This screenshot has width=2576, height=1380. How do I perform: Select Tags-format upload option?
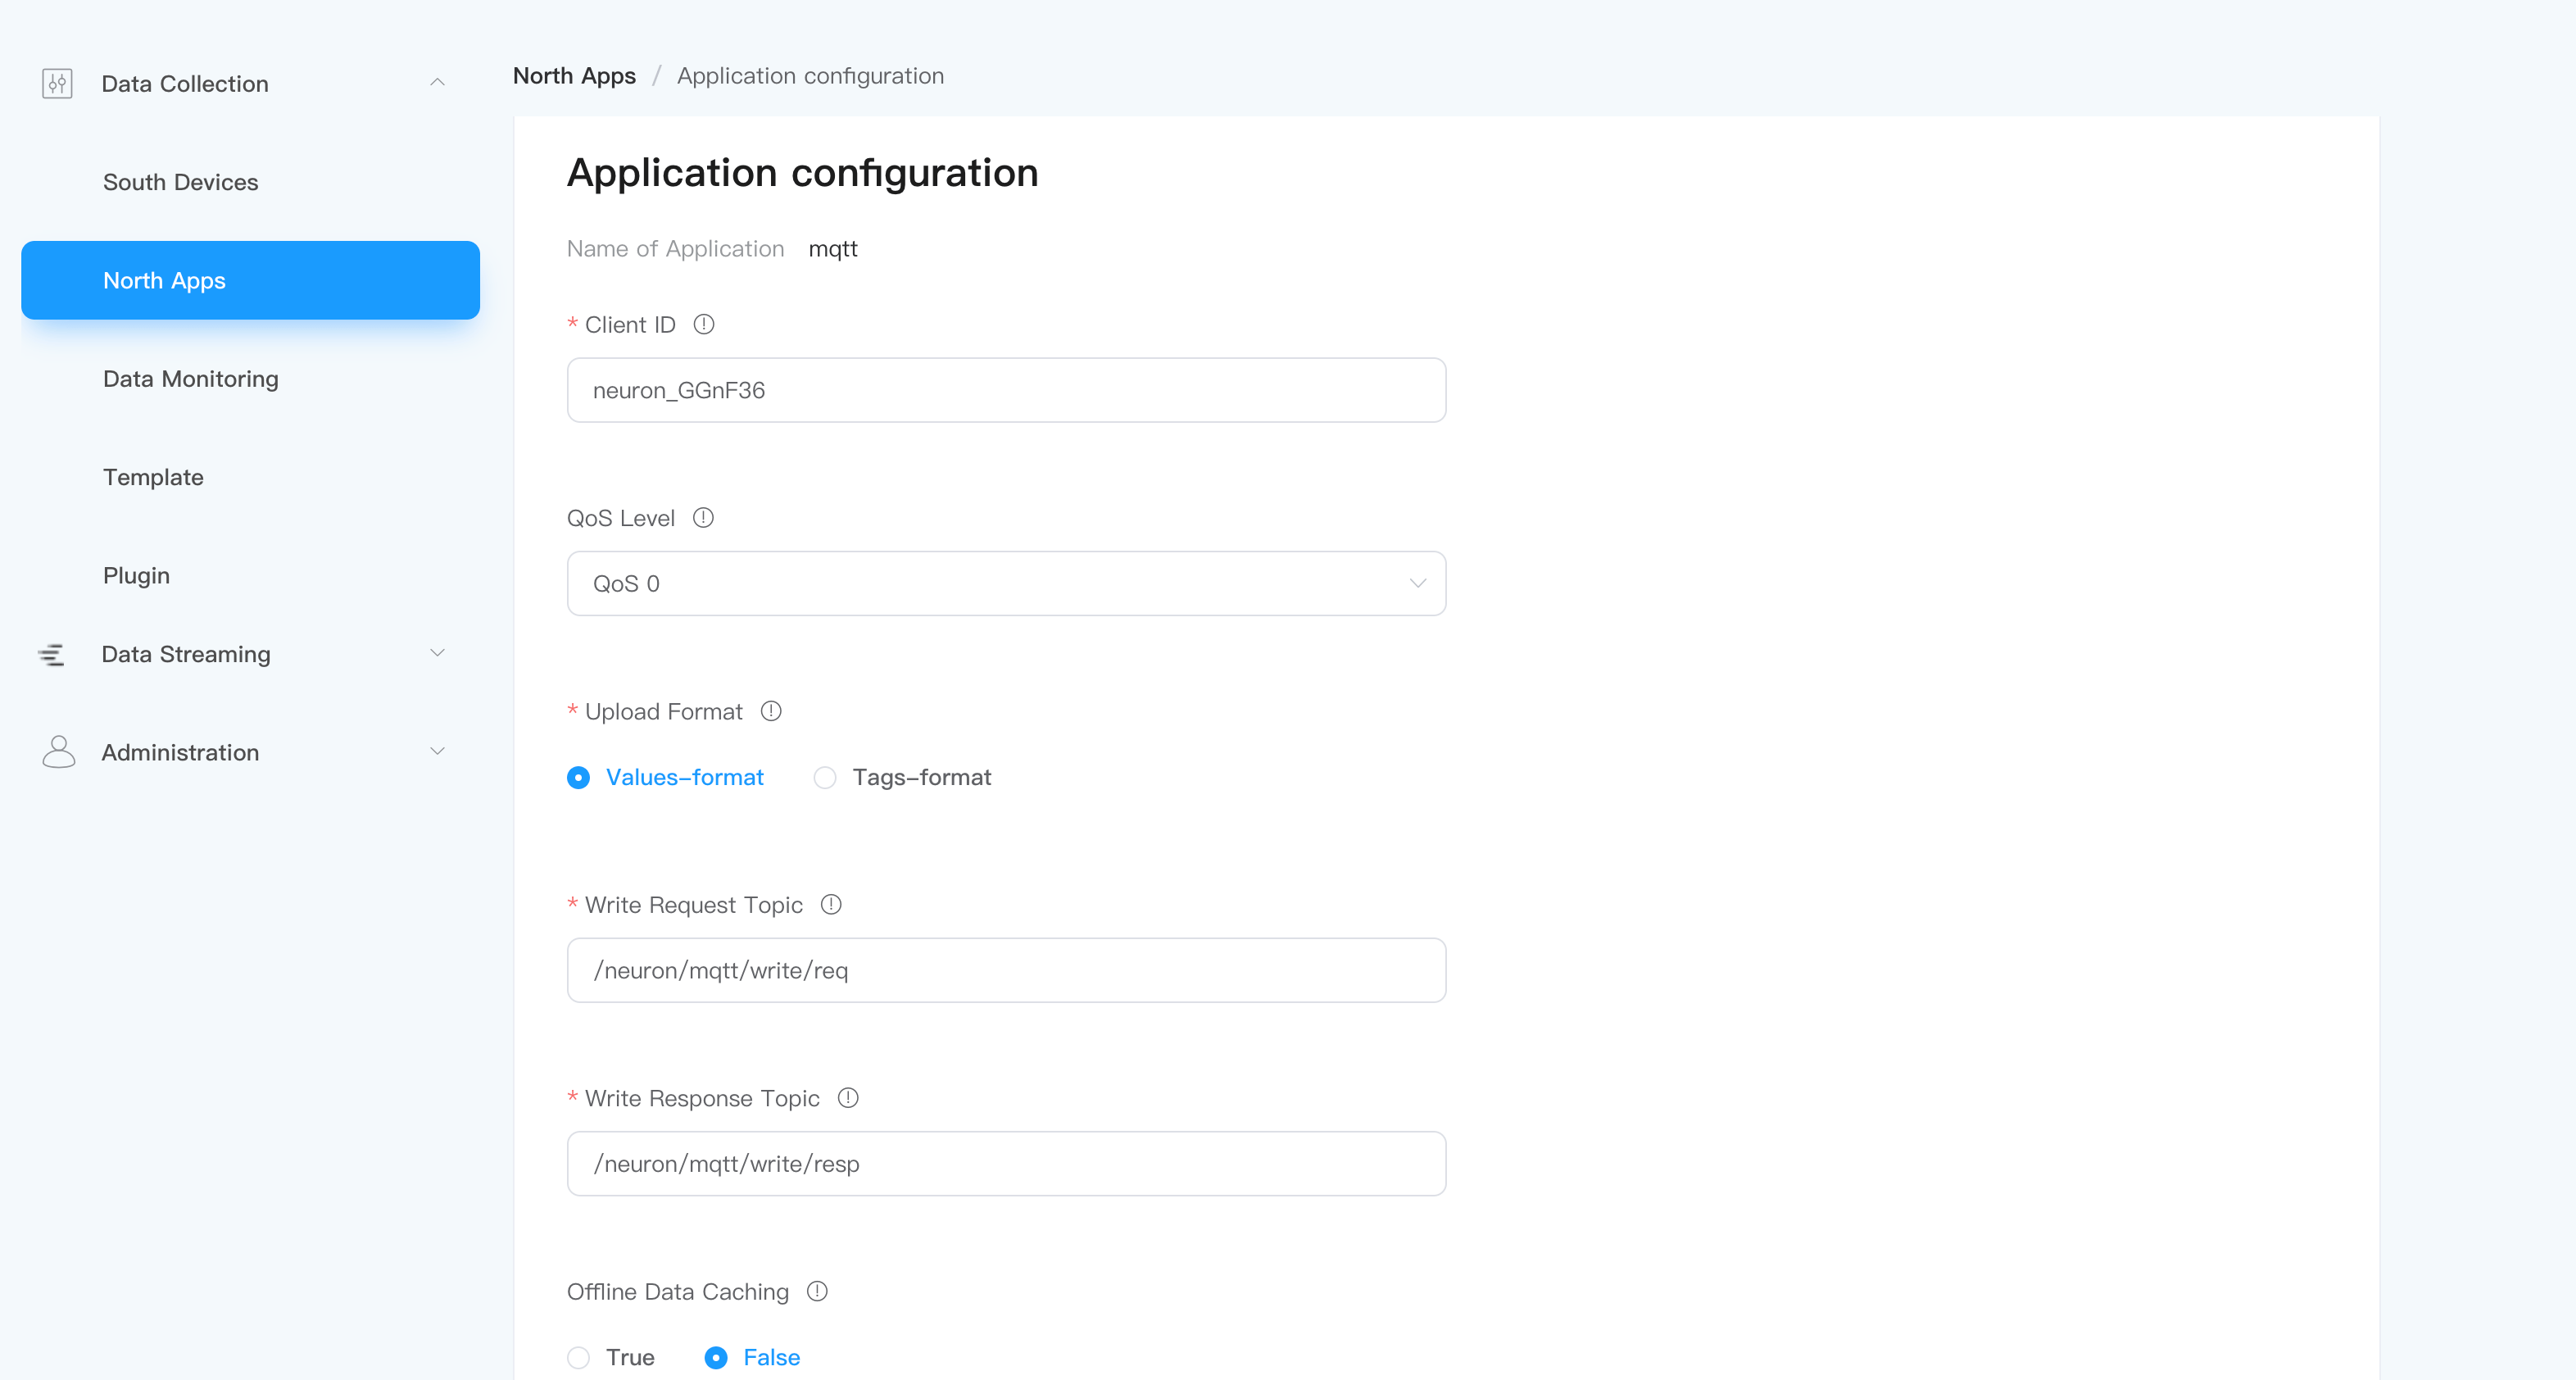825,777
